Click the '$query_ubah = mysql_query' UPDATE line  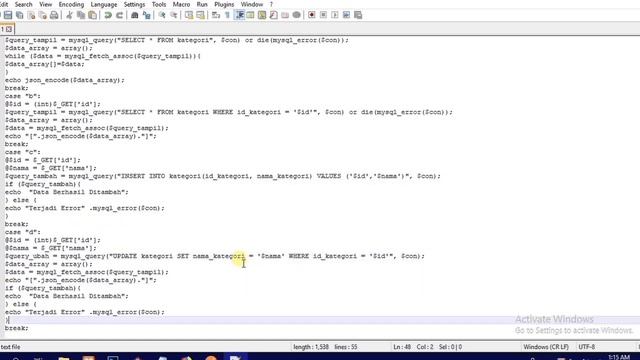coord(215,256)
